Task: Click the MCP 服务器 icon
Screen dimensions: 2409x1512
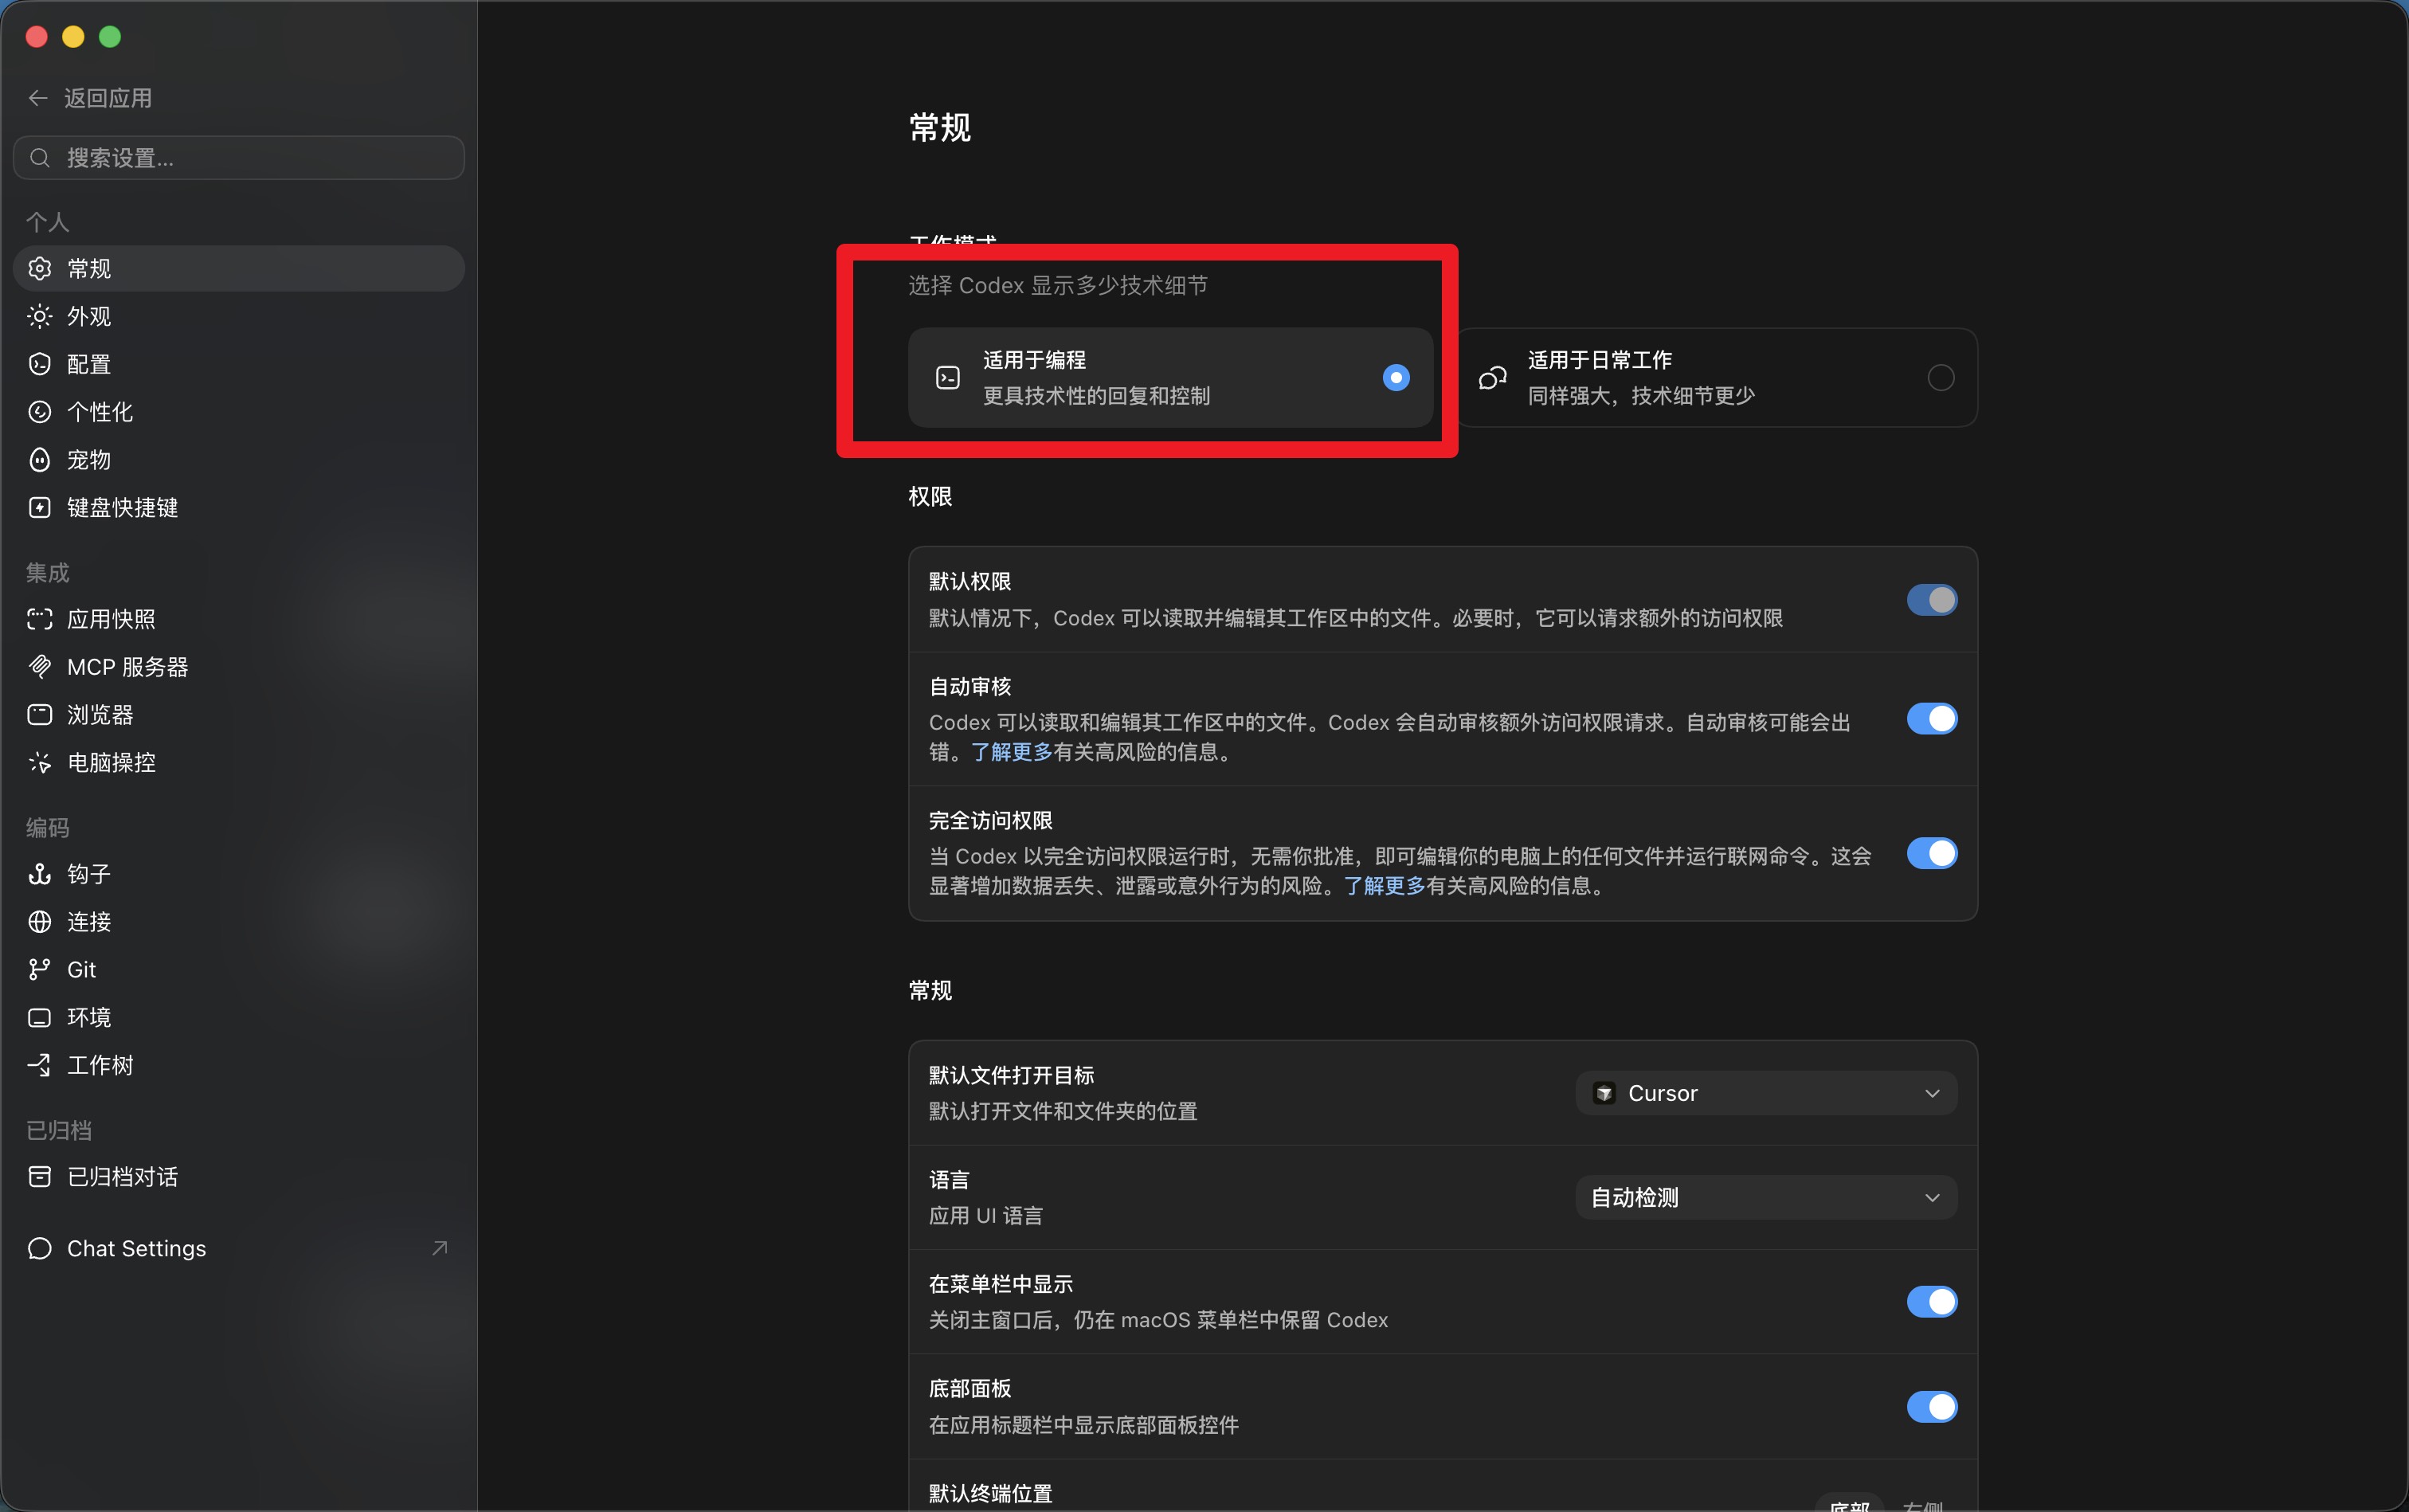Action: point(40,667)
